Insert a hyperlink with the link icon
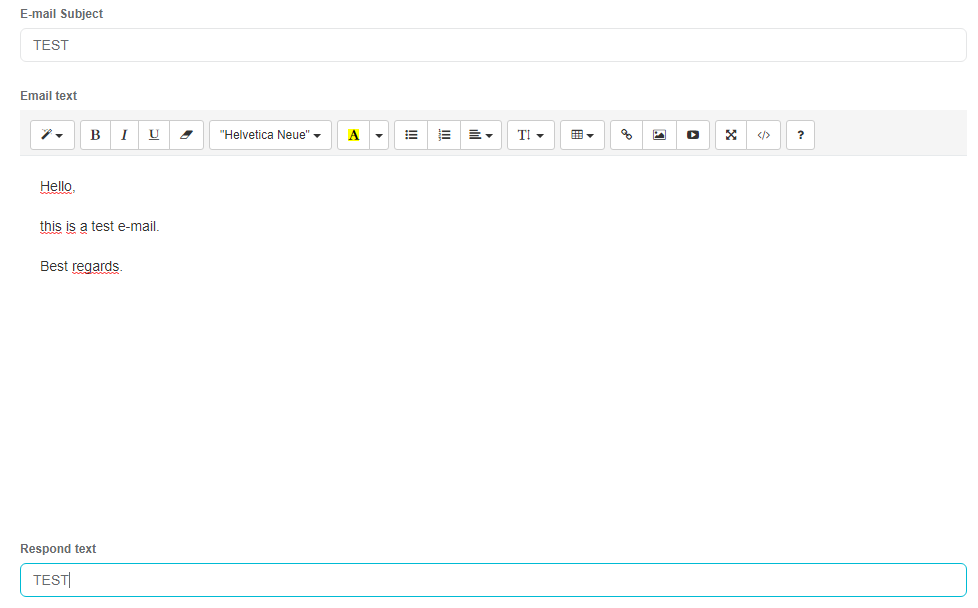 click(627, 135)
